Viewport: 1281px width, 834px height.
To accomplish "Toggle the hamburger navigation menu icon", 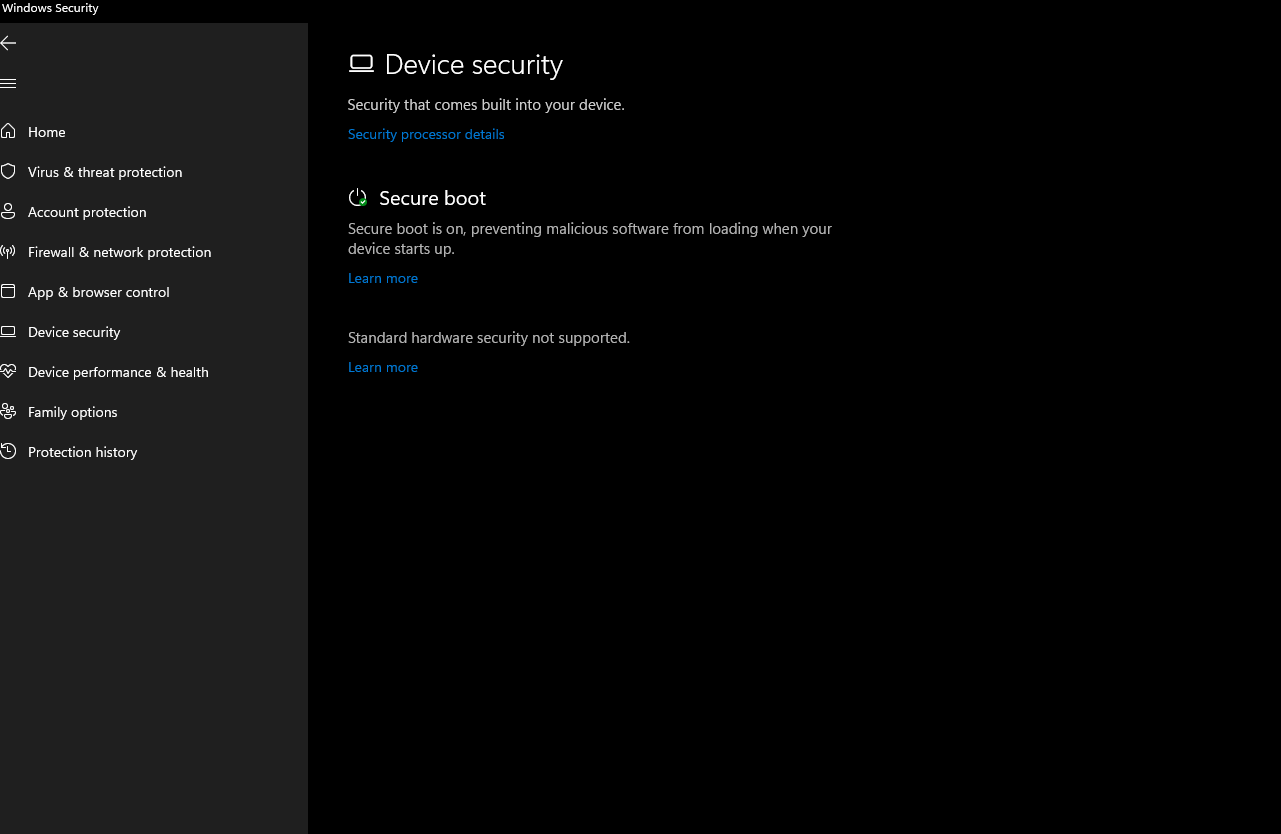I will click(x=8, y=83).
